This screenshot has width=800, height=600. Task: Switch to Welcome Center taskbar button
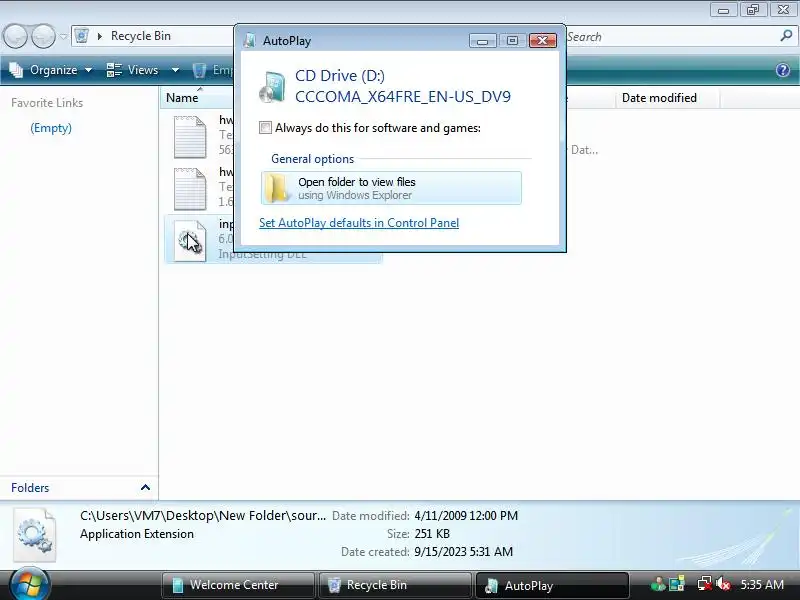pyautogui.click(x=238, y=585)
